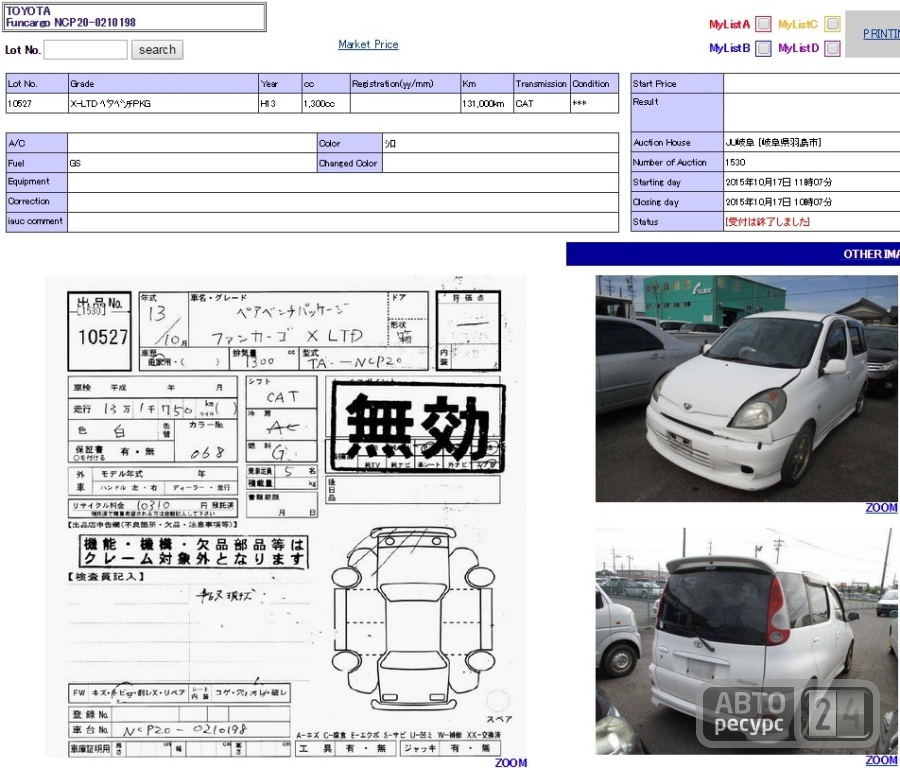The width and height of the screenshot is (900, 768).
Task: Open the Market Price link
Action: (x=368, y=44)
